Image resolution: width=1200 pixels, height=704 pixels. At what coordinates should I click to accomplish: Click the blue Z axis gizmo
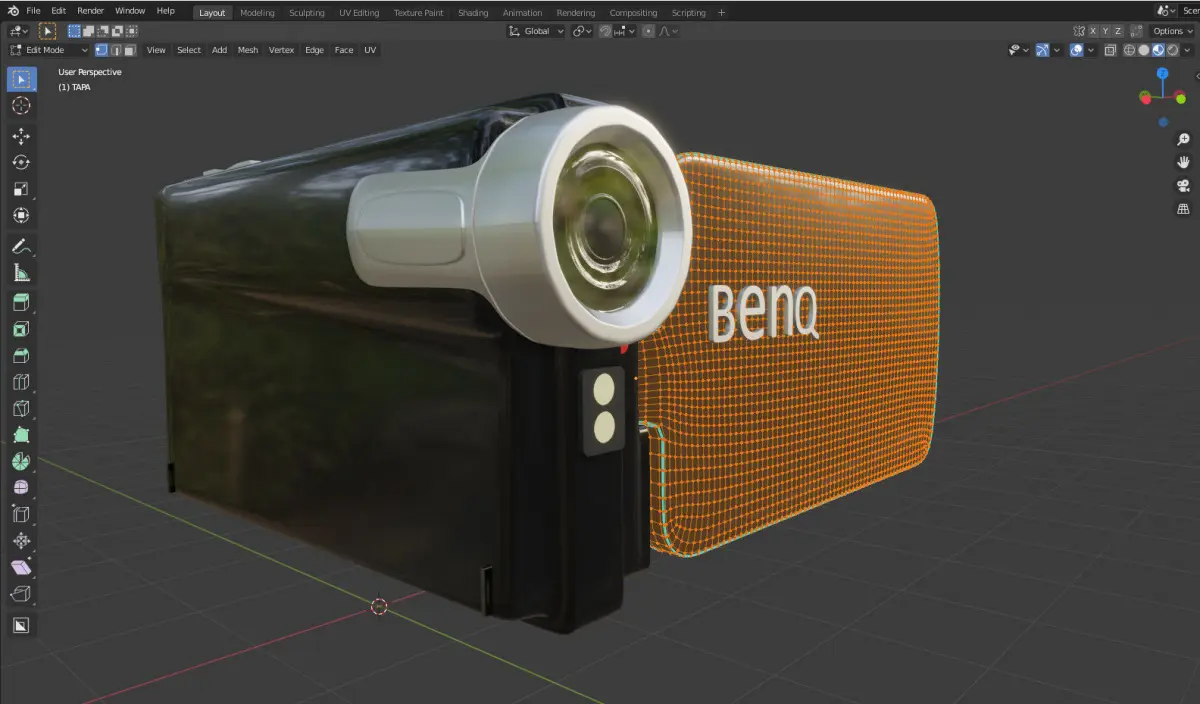pos(1162,73)
